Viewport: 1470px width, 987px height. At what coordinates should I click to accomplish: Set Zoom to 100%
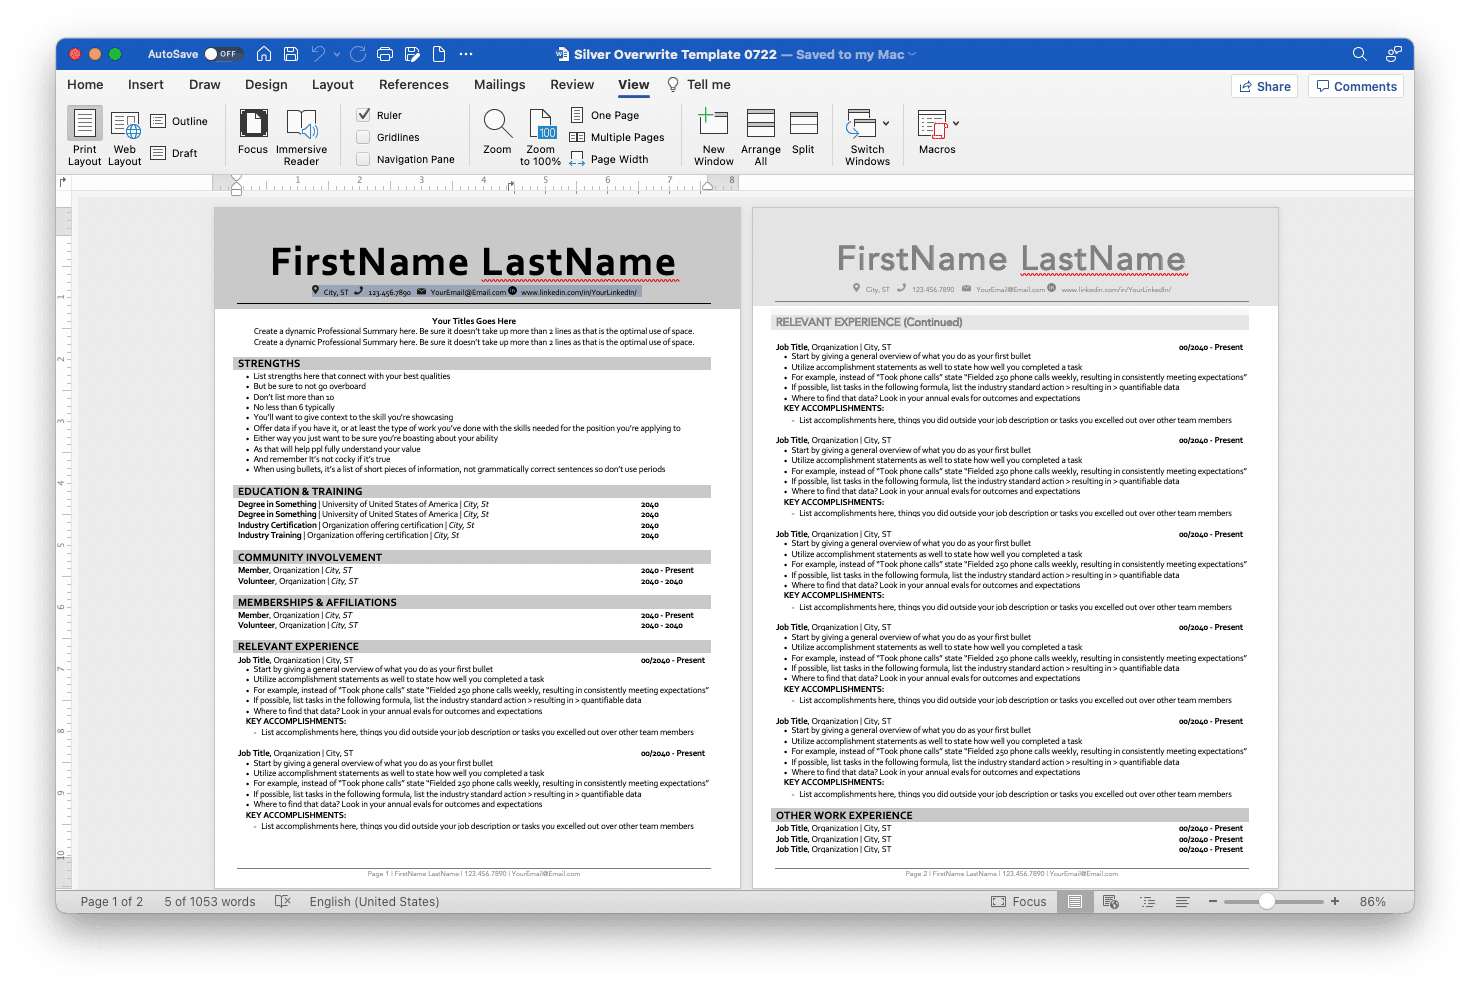(540, 137)
